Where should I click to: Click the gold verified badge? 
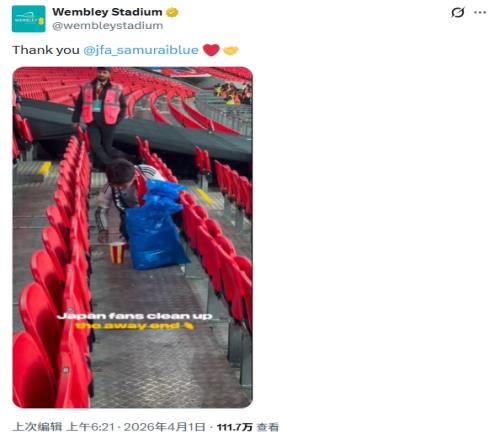pyautogui.click(x=172, y=12)
